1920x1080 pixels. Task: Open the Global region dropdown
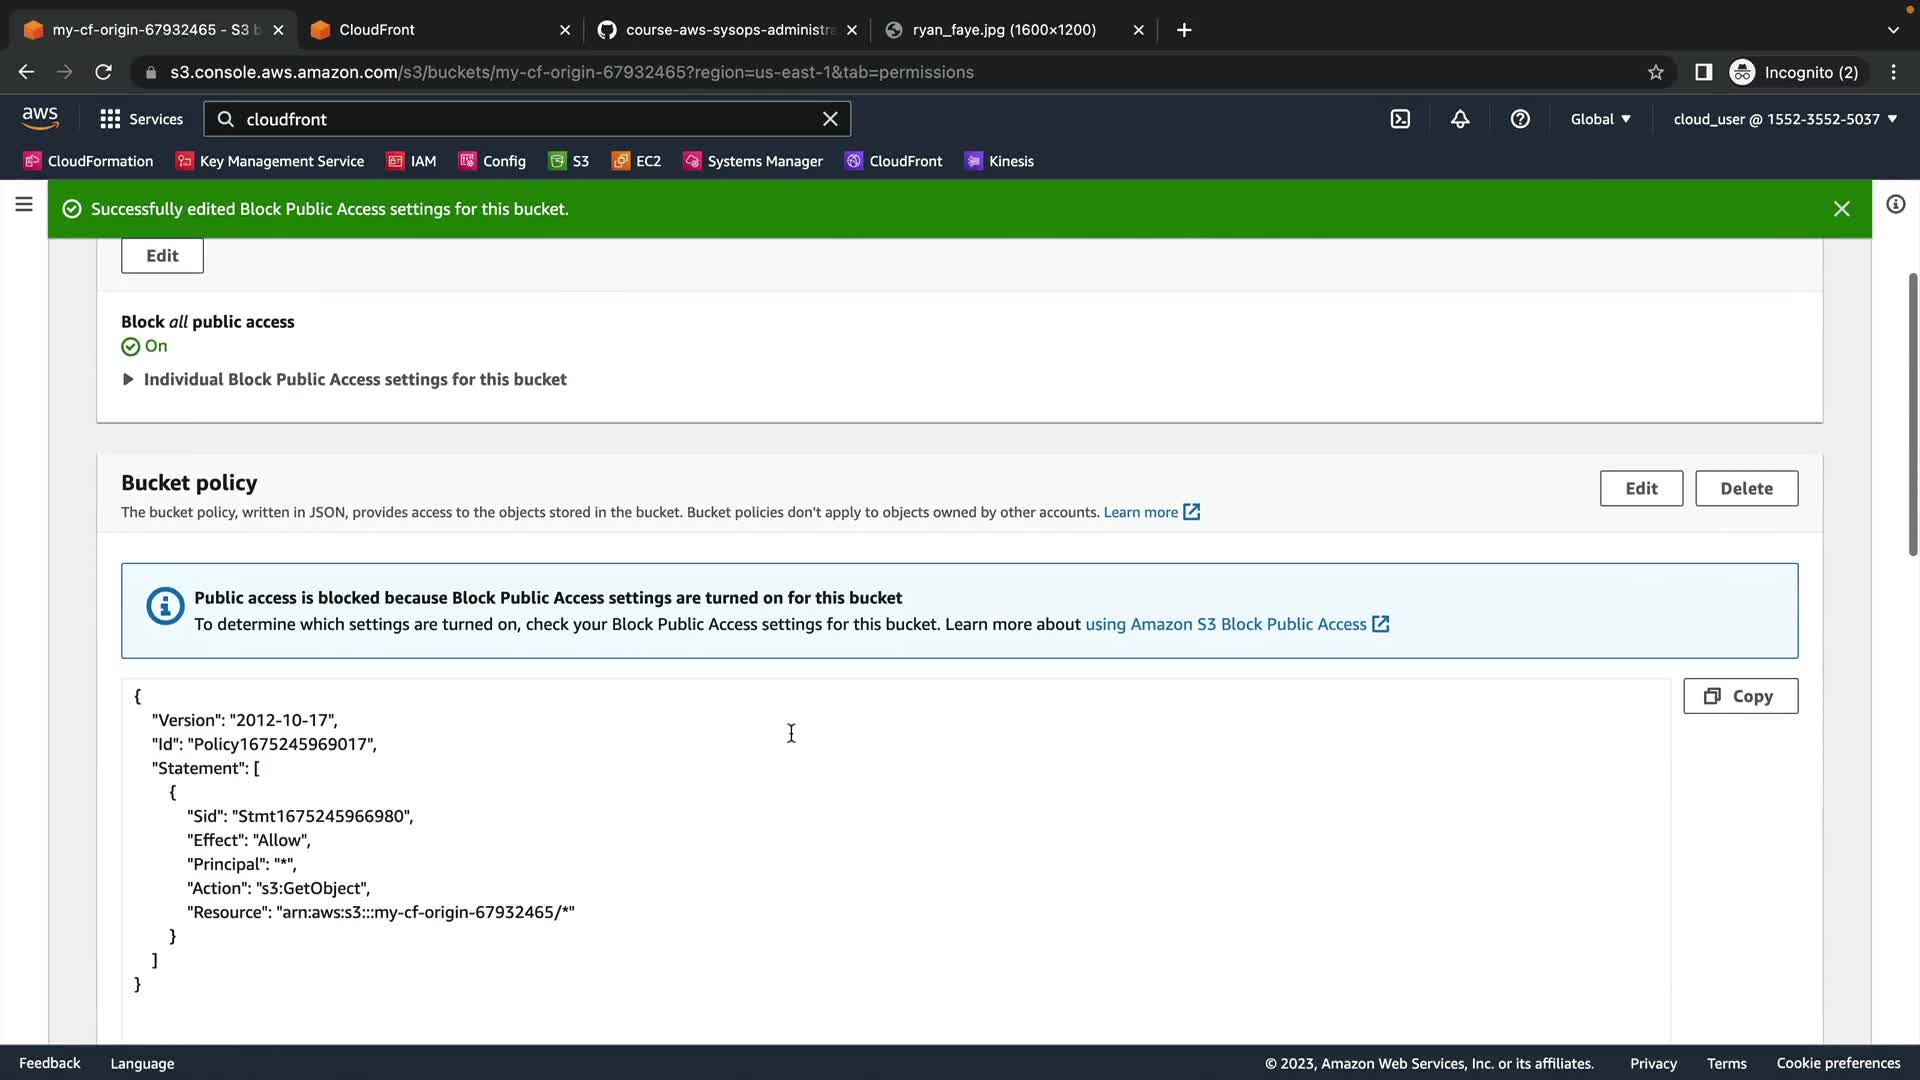tap(1600, 119)
